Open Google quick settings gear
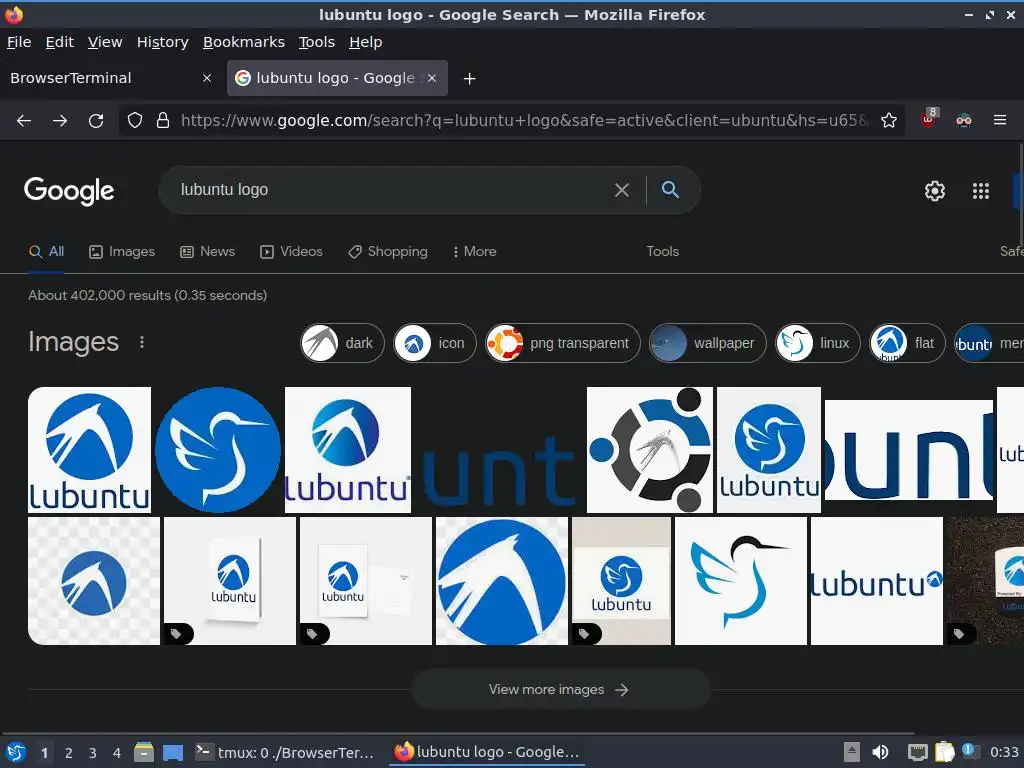 click(935, 191)
